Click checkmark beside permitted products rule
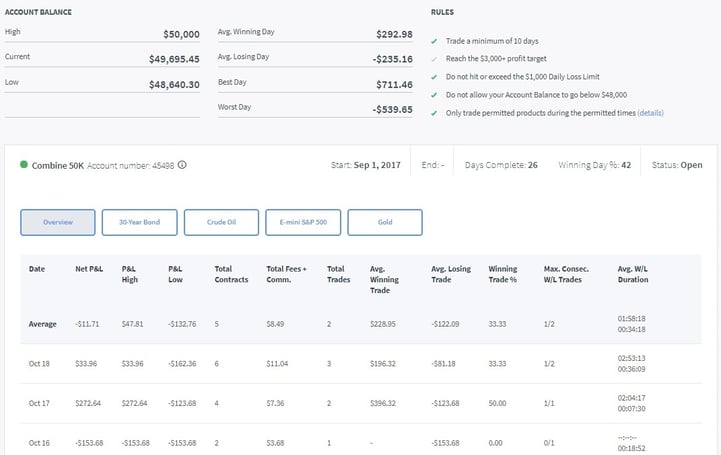The width and height of the screenshot is (721, 455). (x=434, y=113)
